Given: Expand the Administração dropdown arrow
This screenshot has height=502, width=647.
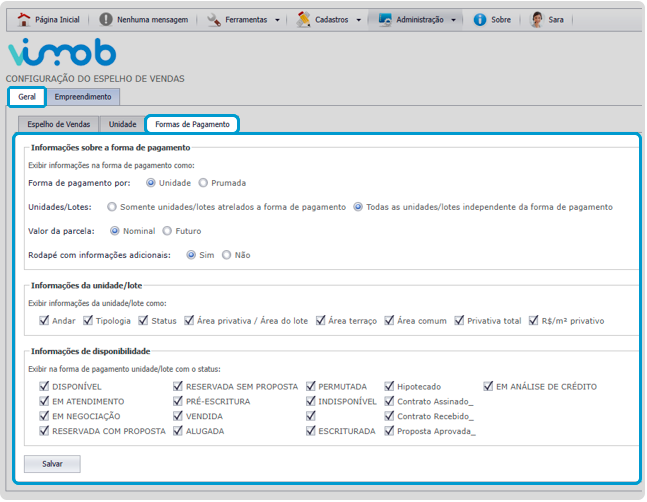Looking at the screenshot, I should pyautogui.click(x=453, y=20).
